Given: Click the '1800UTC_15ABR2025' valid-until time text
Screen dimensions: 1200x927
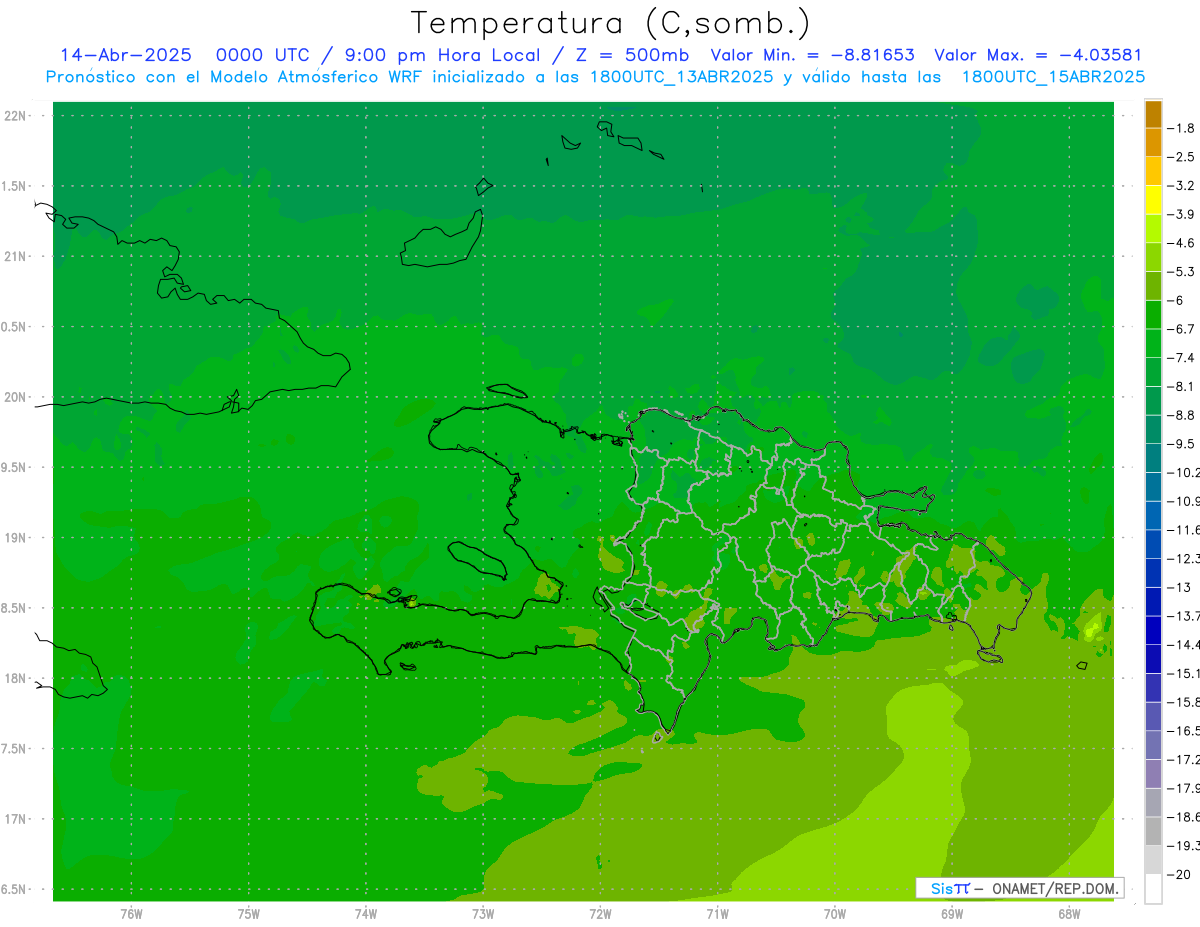Looking at the screenshot, I should click(x=1053, y=77).
